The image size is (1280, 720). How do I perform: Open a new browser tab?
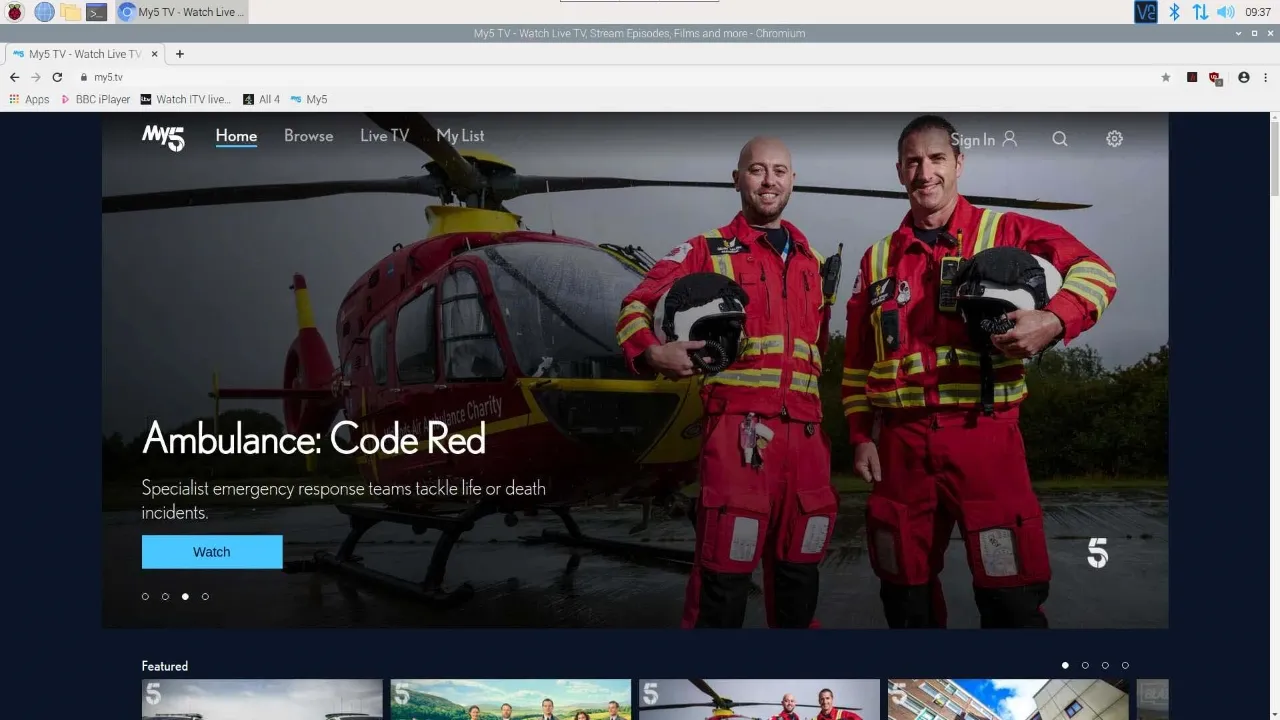(x=178, y=54)
